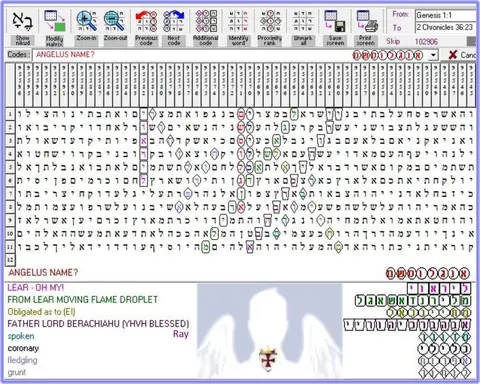Select matrix row number 1
This screenshot has width=480, height=384.
(x=10, y=114)
